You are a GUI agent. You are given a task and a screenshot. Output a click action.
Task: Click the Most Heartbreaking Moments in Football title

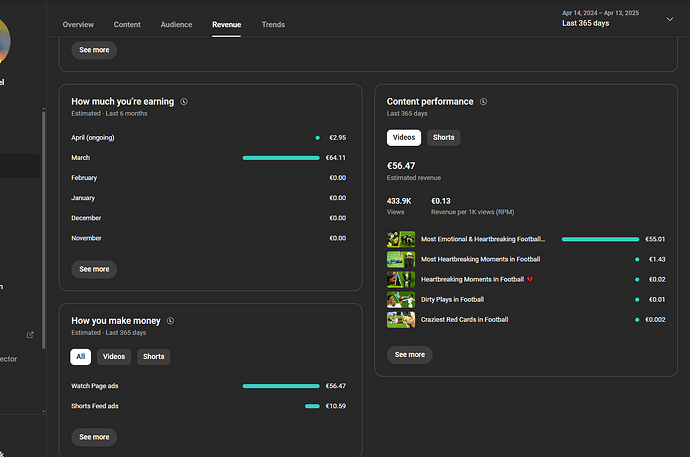(x=481, y=260)
